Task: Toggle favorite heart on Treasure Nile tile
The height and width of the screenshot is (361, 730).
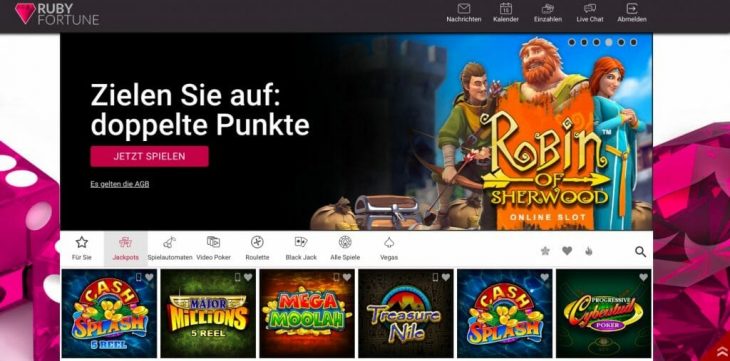Action: coord(446,277)
